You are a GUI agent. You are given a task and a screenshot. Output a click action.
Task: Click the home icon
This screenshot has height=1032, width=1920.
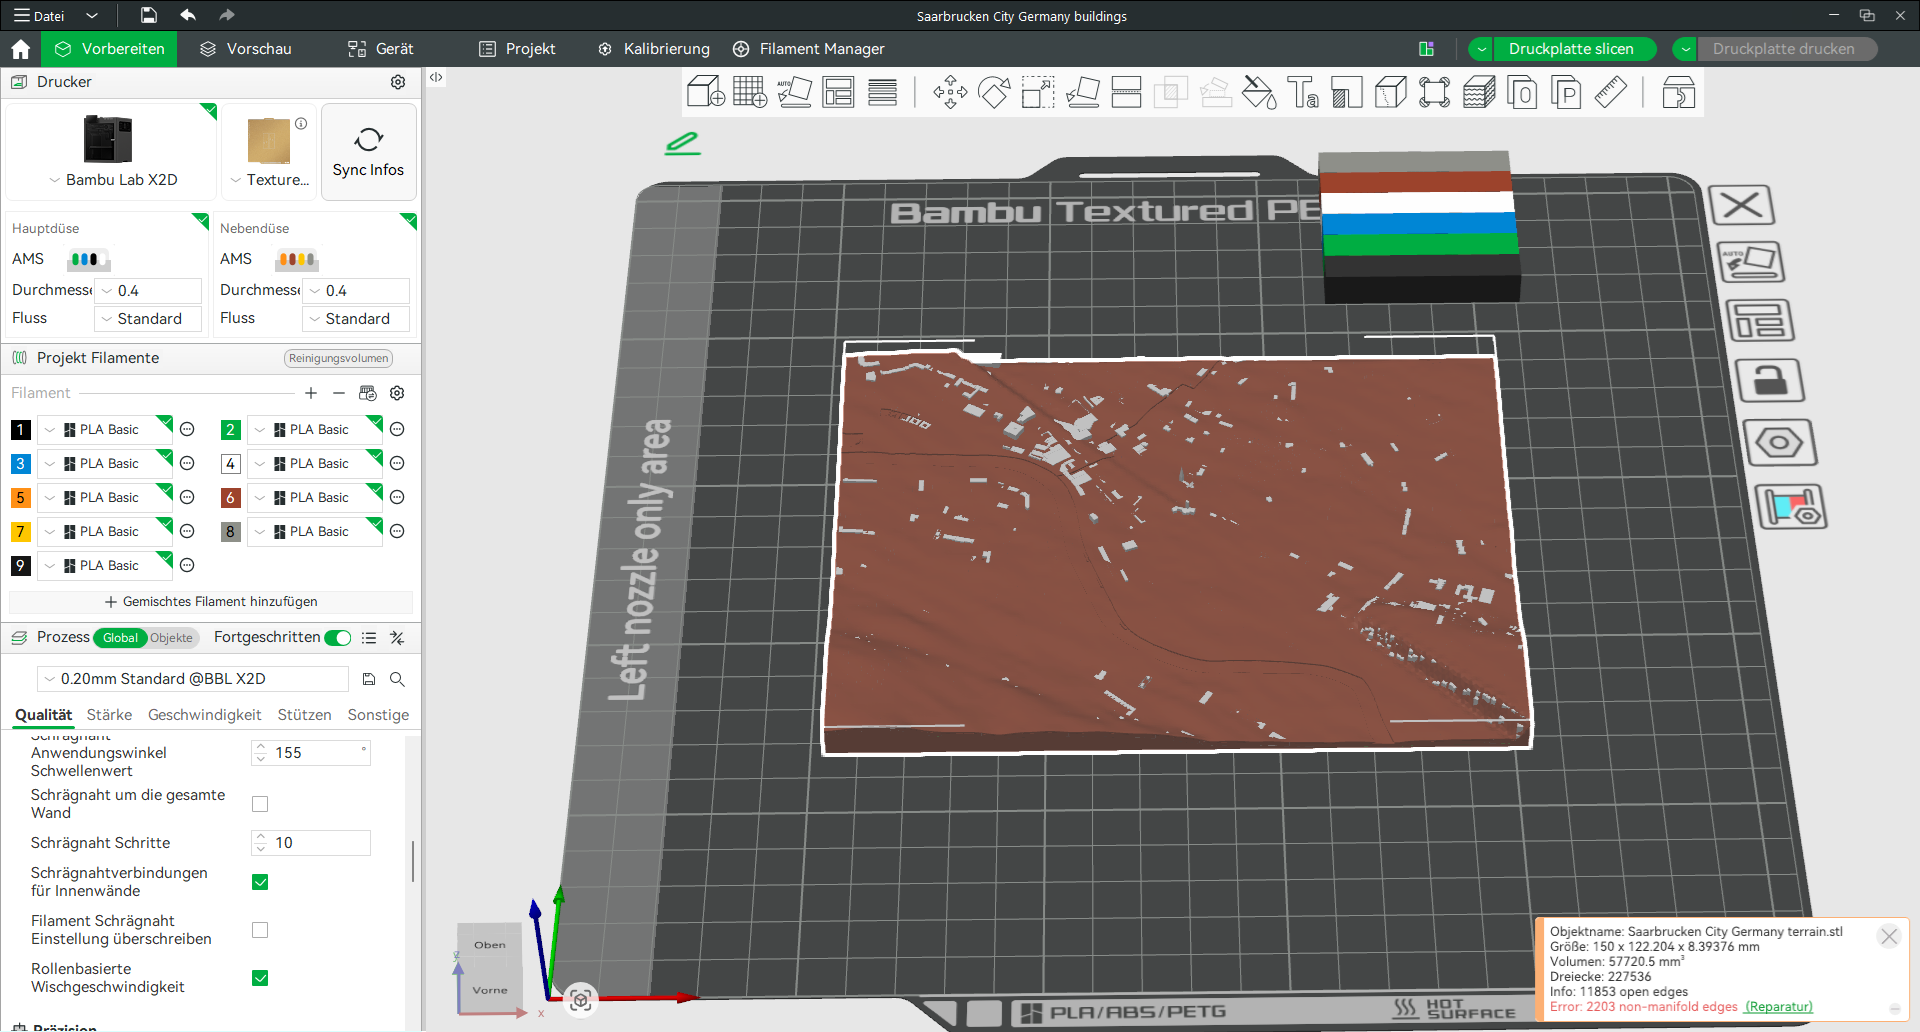click(21, 49)
